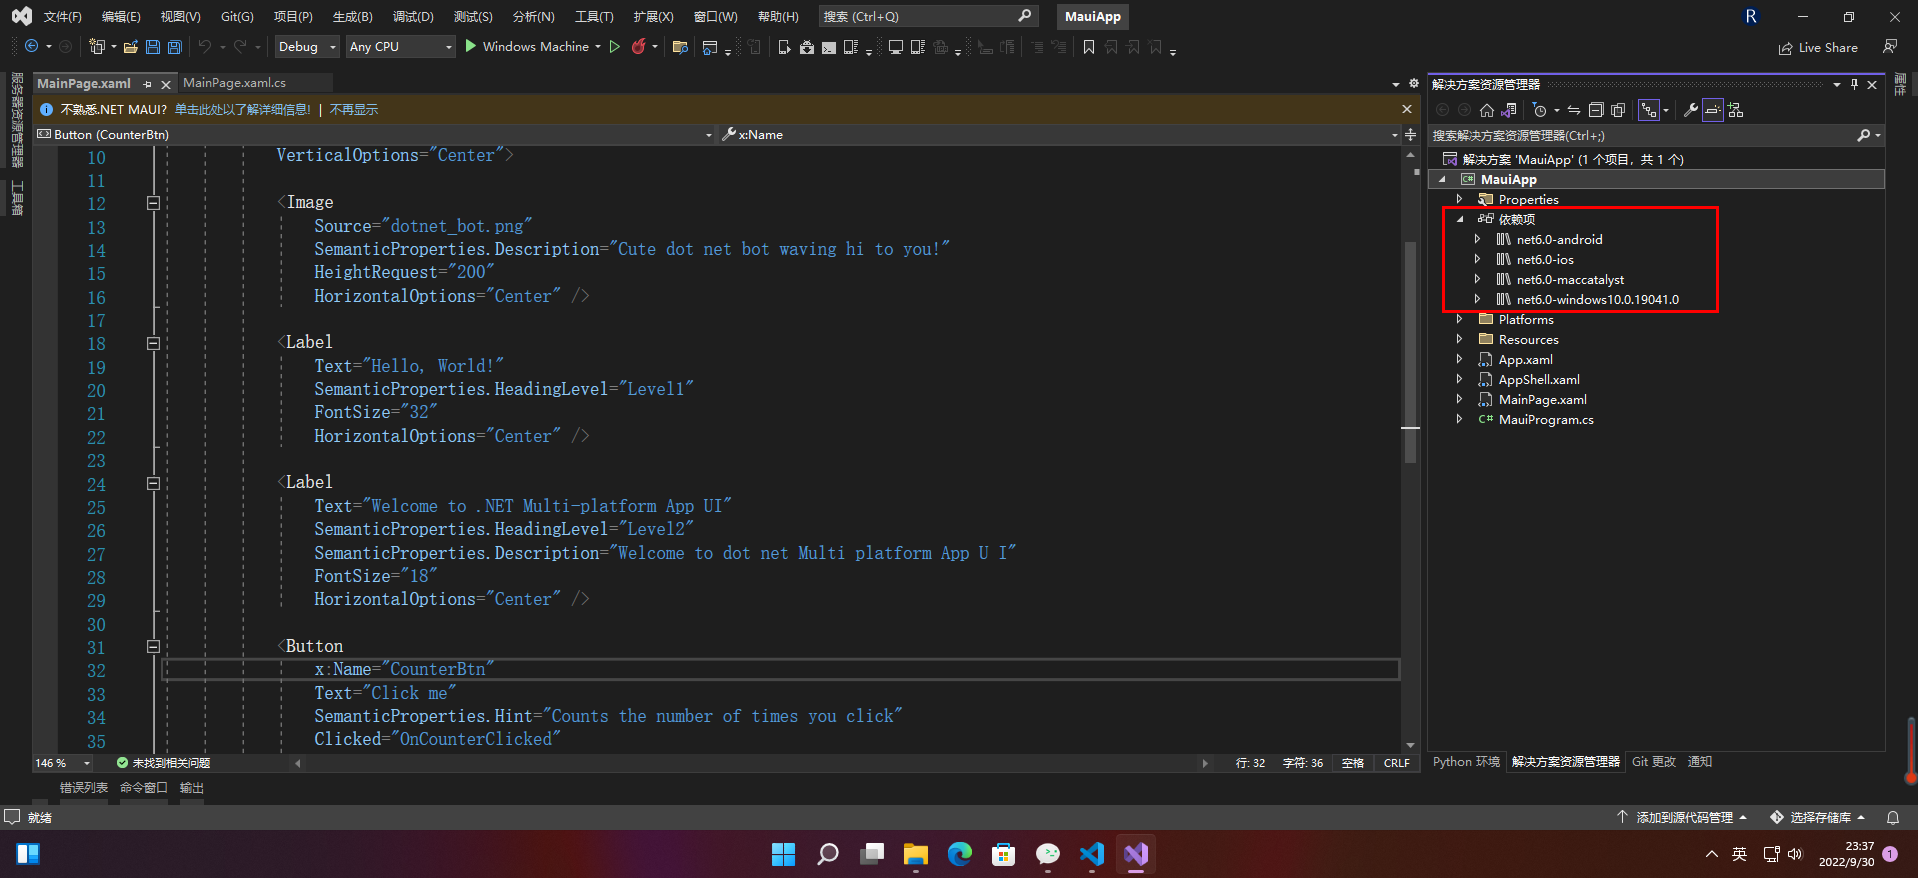The width and height of the screenshot is (1918, 878).
Task: Click 选择存储库 in status bar
Action: [1818, 817]
